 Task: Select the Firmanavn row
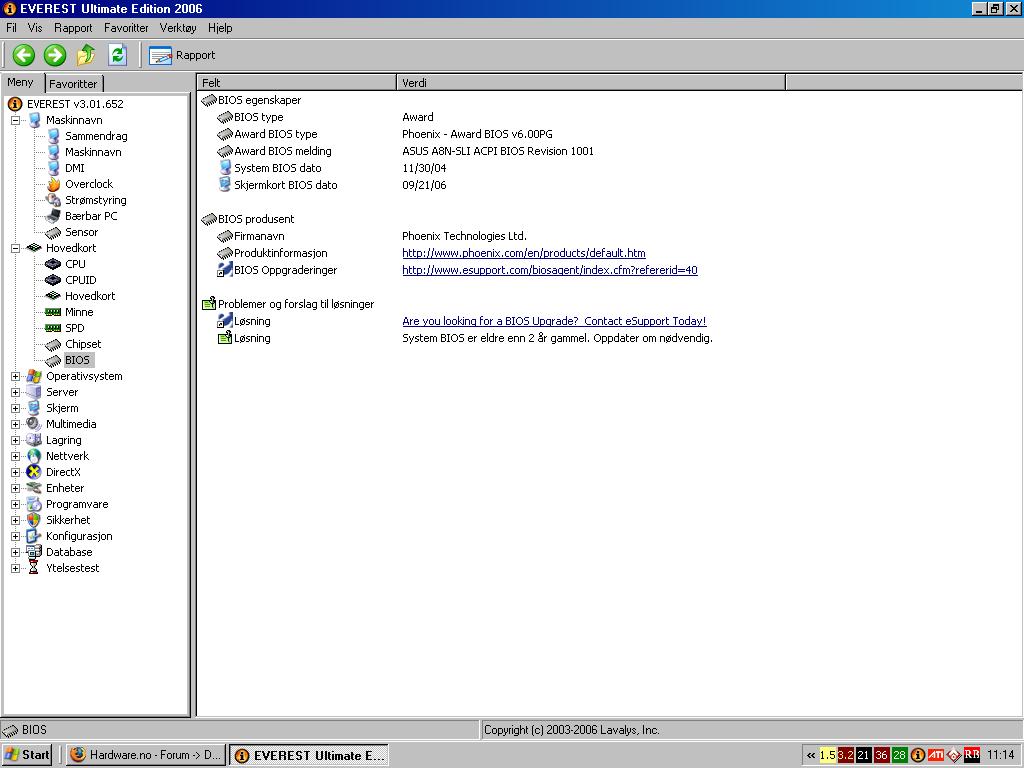pyautogui.click(x=259, y=236)
